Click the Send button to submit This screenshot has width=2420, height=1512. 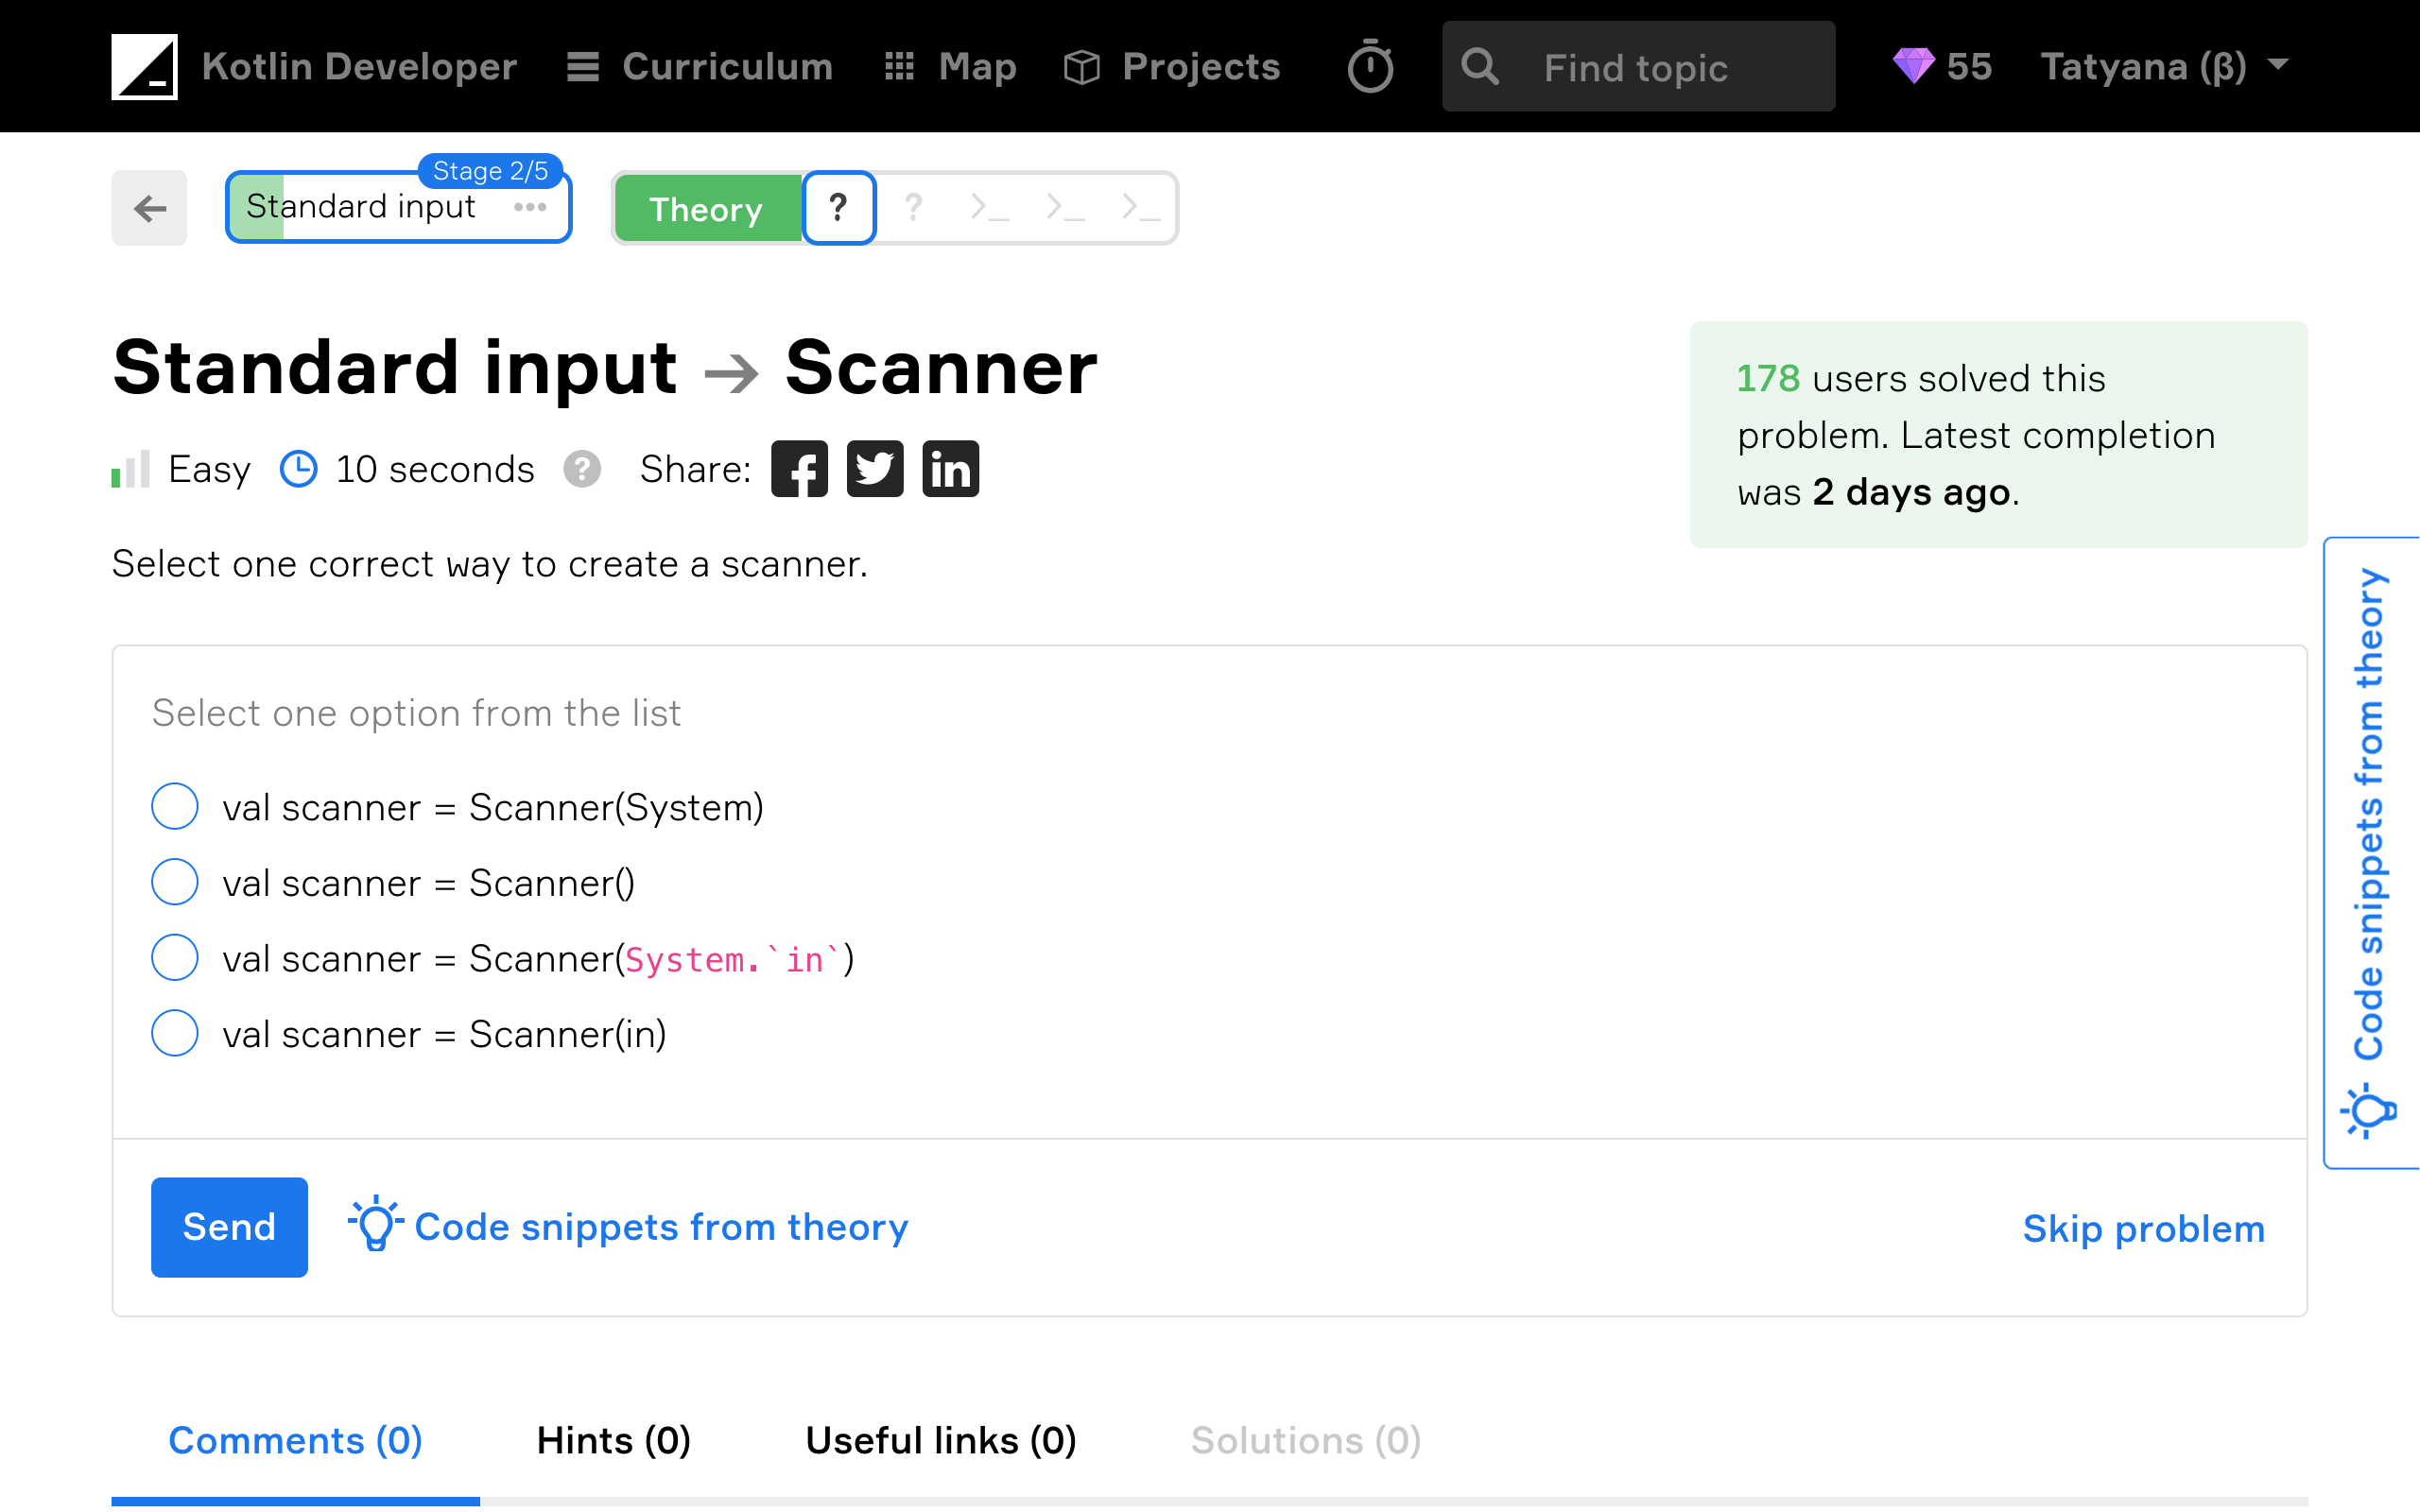pos(228,1227)
